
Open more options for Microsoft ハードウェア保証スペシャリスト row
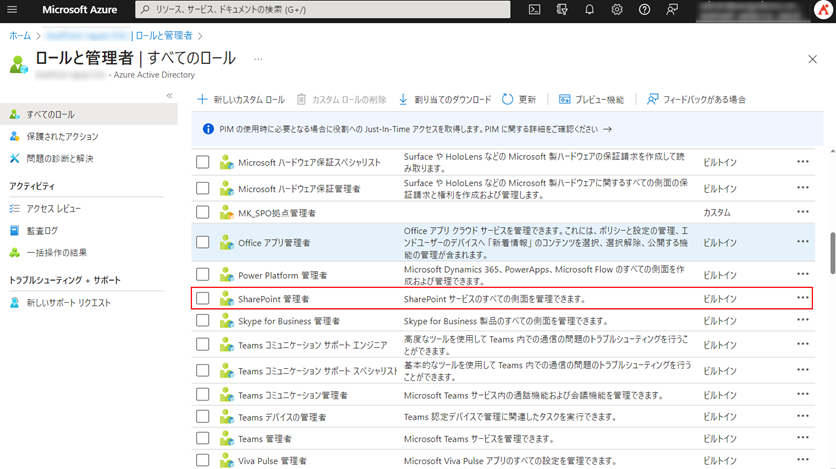[x=802, y=161]
